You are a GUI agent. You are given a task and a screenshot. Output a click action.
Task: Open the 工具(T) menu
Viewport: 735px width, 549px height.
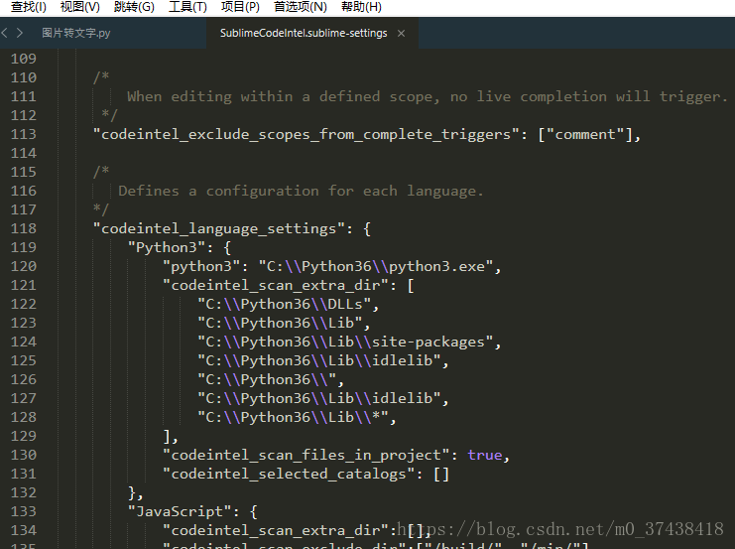click(x=188, y=7)
